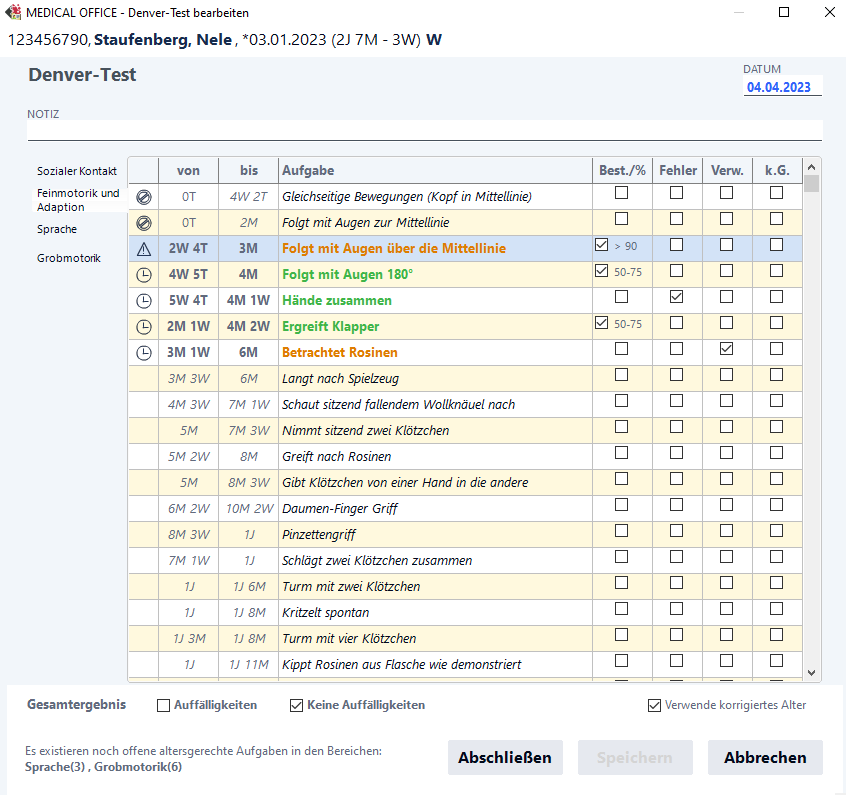This screenshot has width=846, height=795.
Task: Click the clock icon beside Folgt mit Augen 180°
Action: 143,275
